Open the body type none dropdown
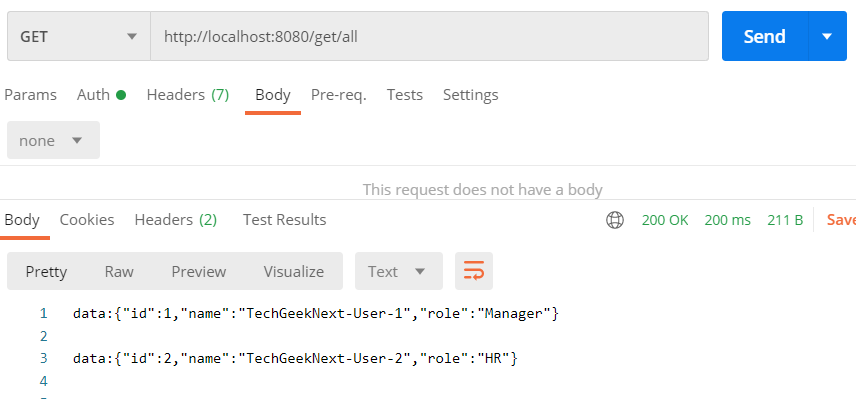Image resolution: width=856 pixels, height=399 pixels. click(x=54, y=140)
